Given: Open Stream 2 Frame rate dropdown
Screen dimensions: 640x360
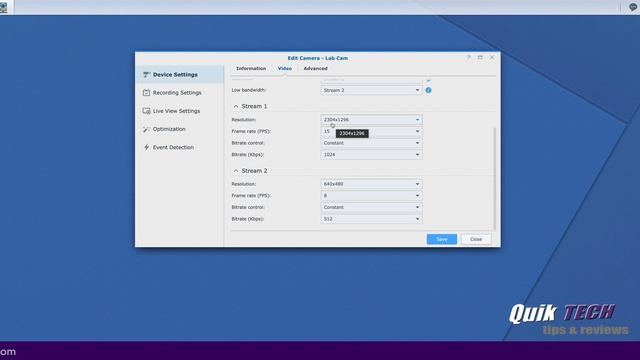Looking at the screenshot, I should [371, 196].
